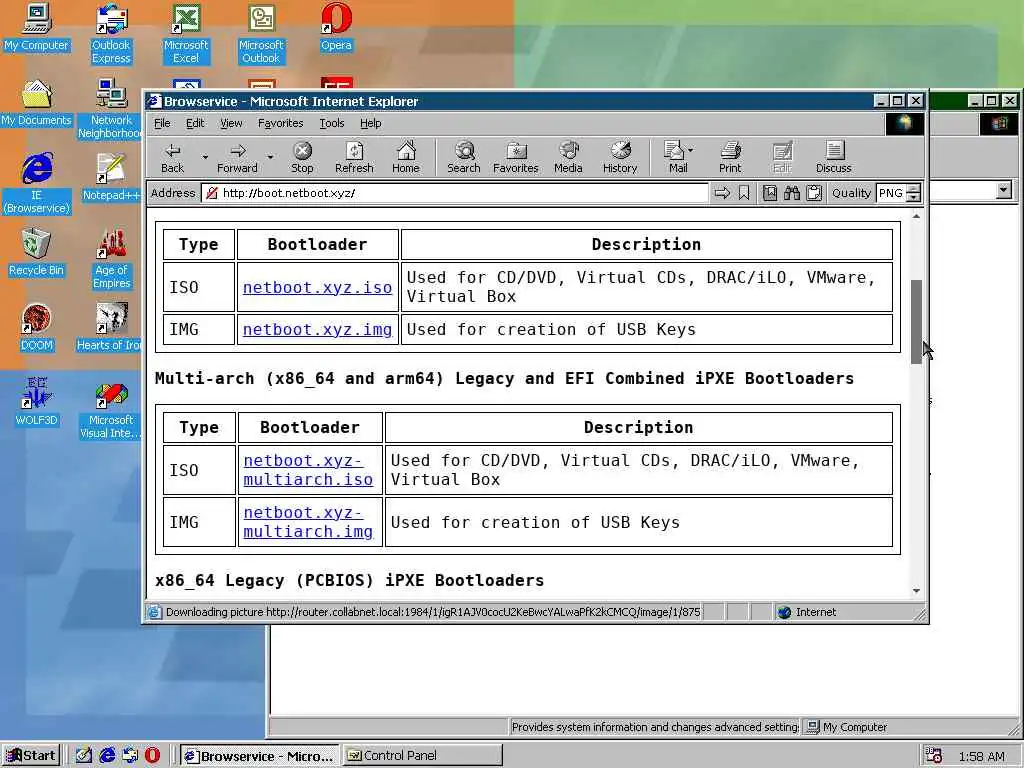Viewport: 1024px width, 768px height.
Task: Launch Opera from the quick launch bar
Action: (152, 756)
